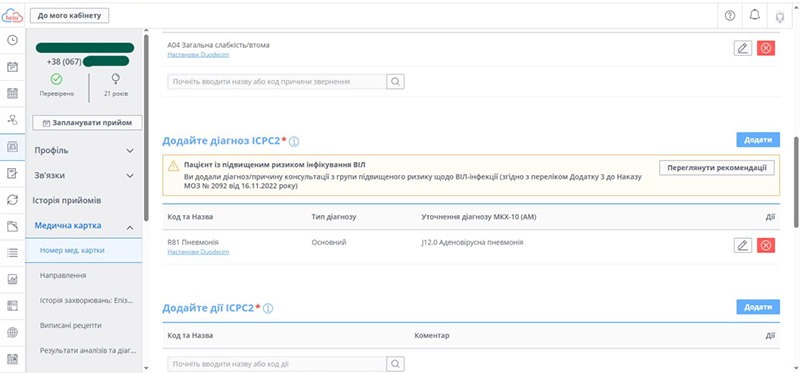Open the bottom calendar-star icon in sidebar
Screen dimensions: 800x373
tap(12, 359)
